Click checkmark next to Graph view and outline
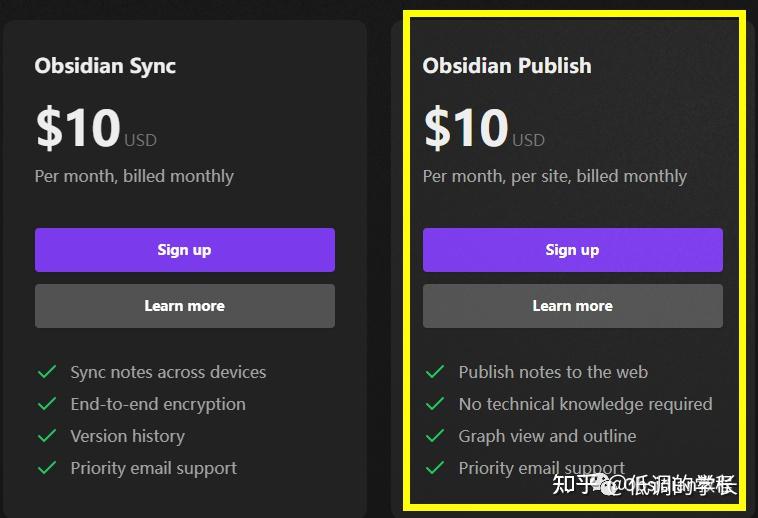 (434, 436)
